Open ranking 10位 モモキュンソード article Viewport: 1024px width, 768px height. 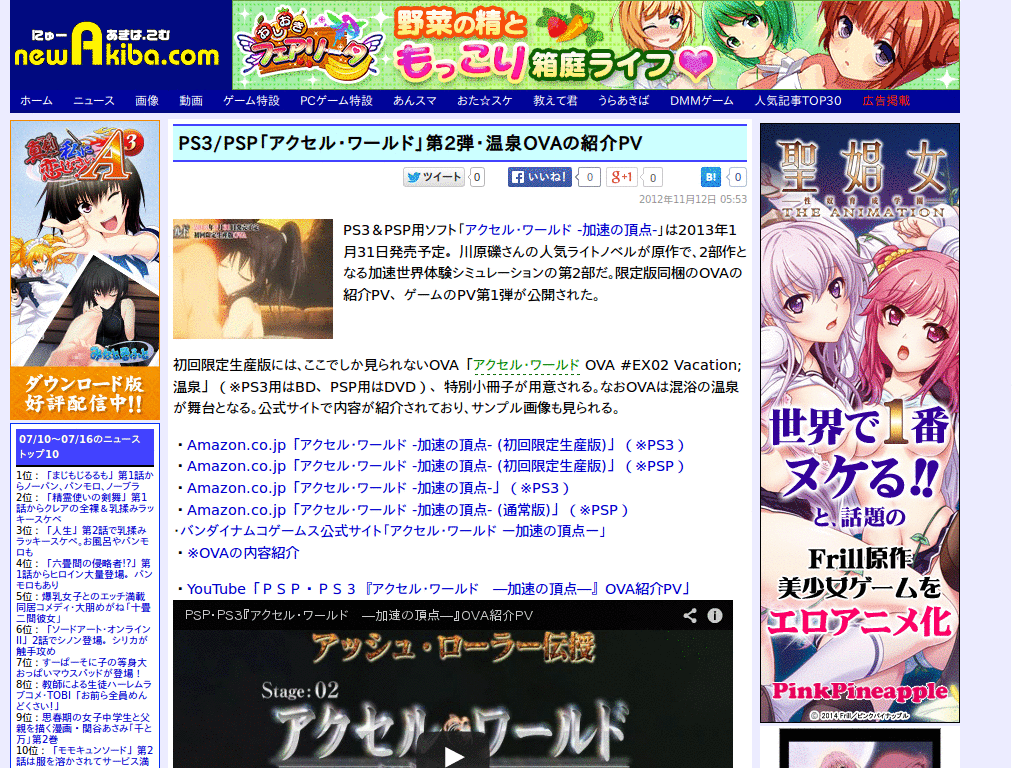coord(85,756)
